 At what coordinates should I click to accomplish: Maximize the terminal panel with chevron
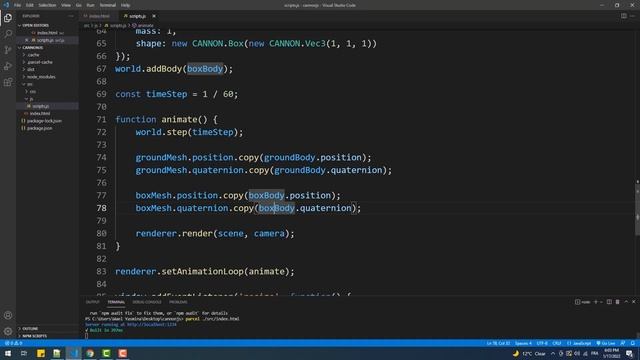tap(626, 302)
